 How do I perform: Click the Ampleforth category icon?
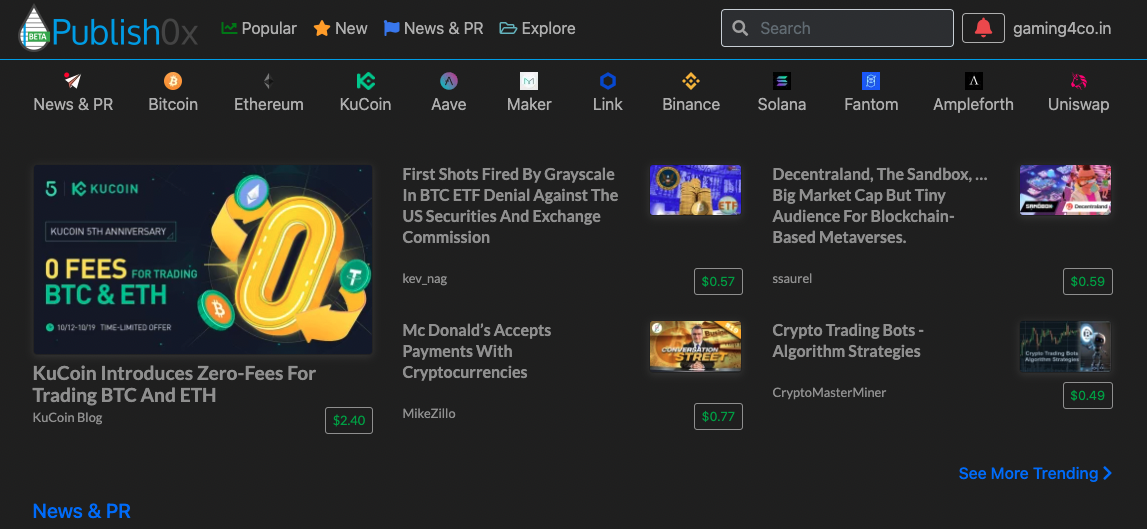click(974, 80)
